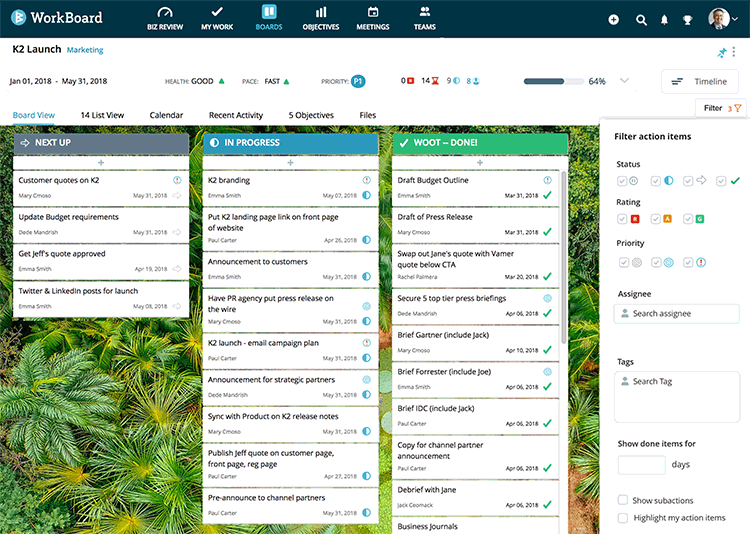750x534 pixels.
Task: Switch to Calendar tab
Action: click(x=166, y=115)
